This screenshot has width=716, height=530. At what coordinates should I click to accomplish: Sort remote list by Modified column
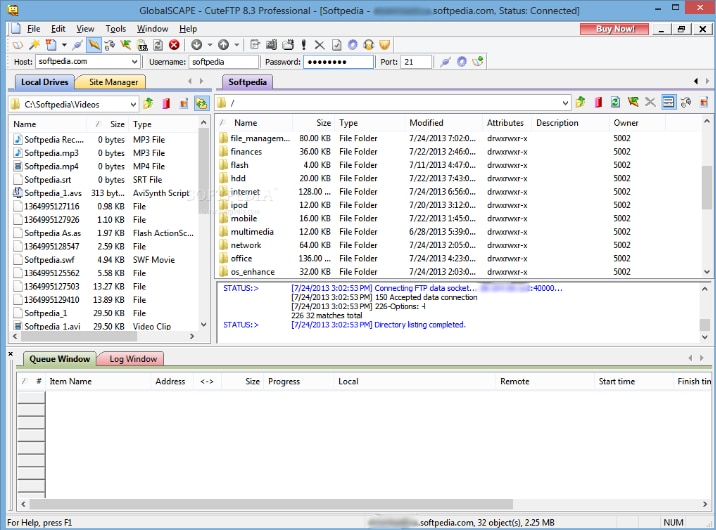[x=443, y=123]
